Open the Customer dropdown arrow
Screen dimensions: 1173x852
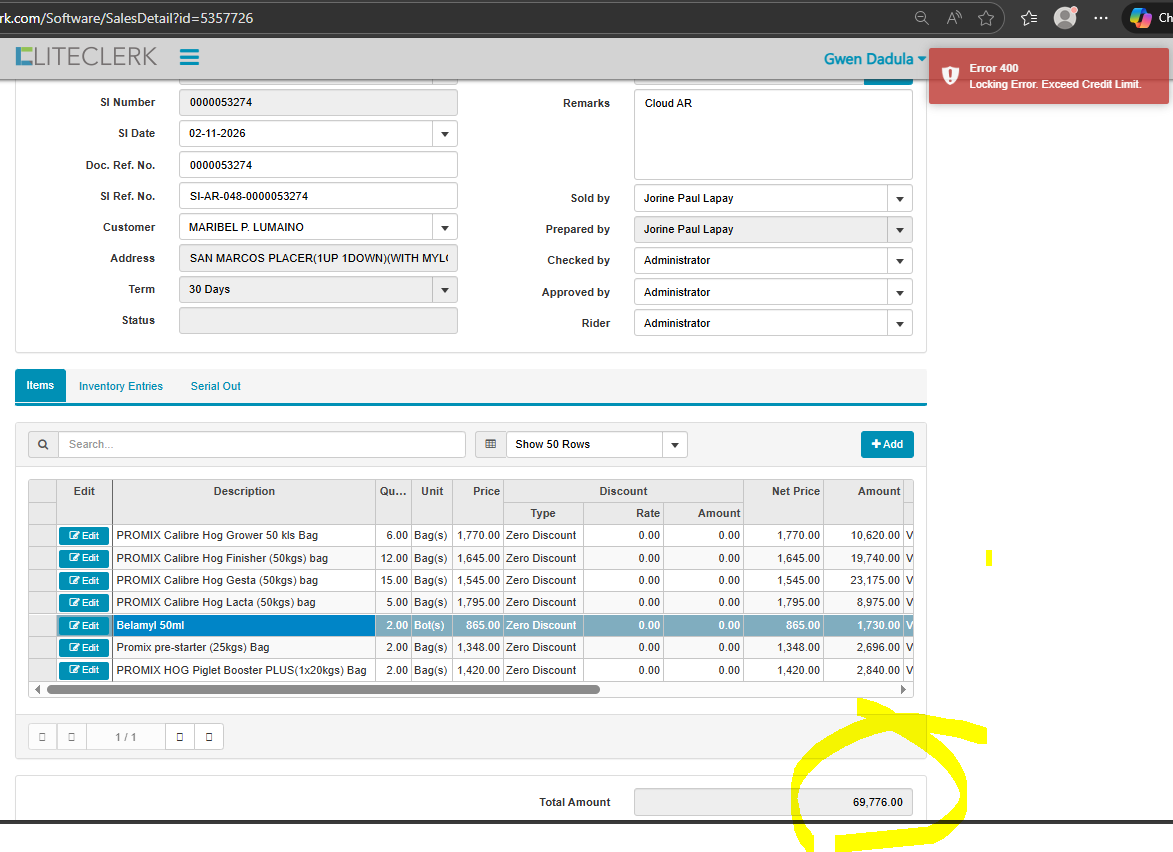[x=444, y=227]
